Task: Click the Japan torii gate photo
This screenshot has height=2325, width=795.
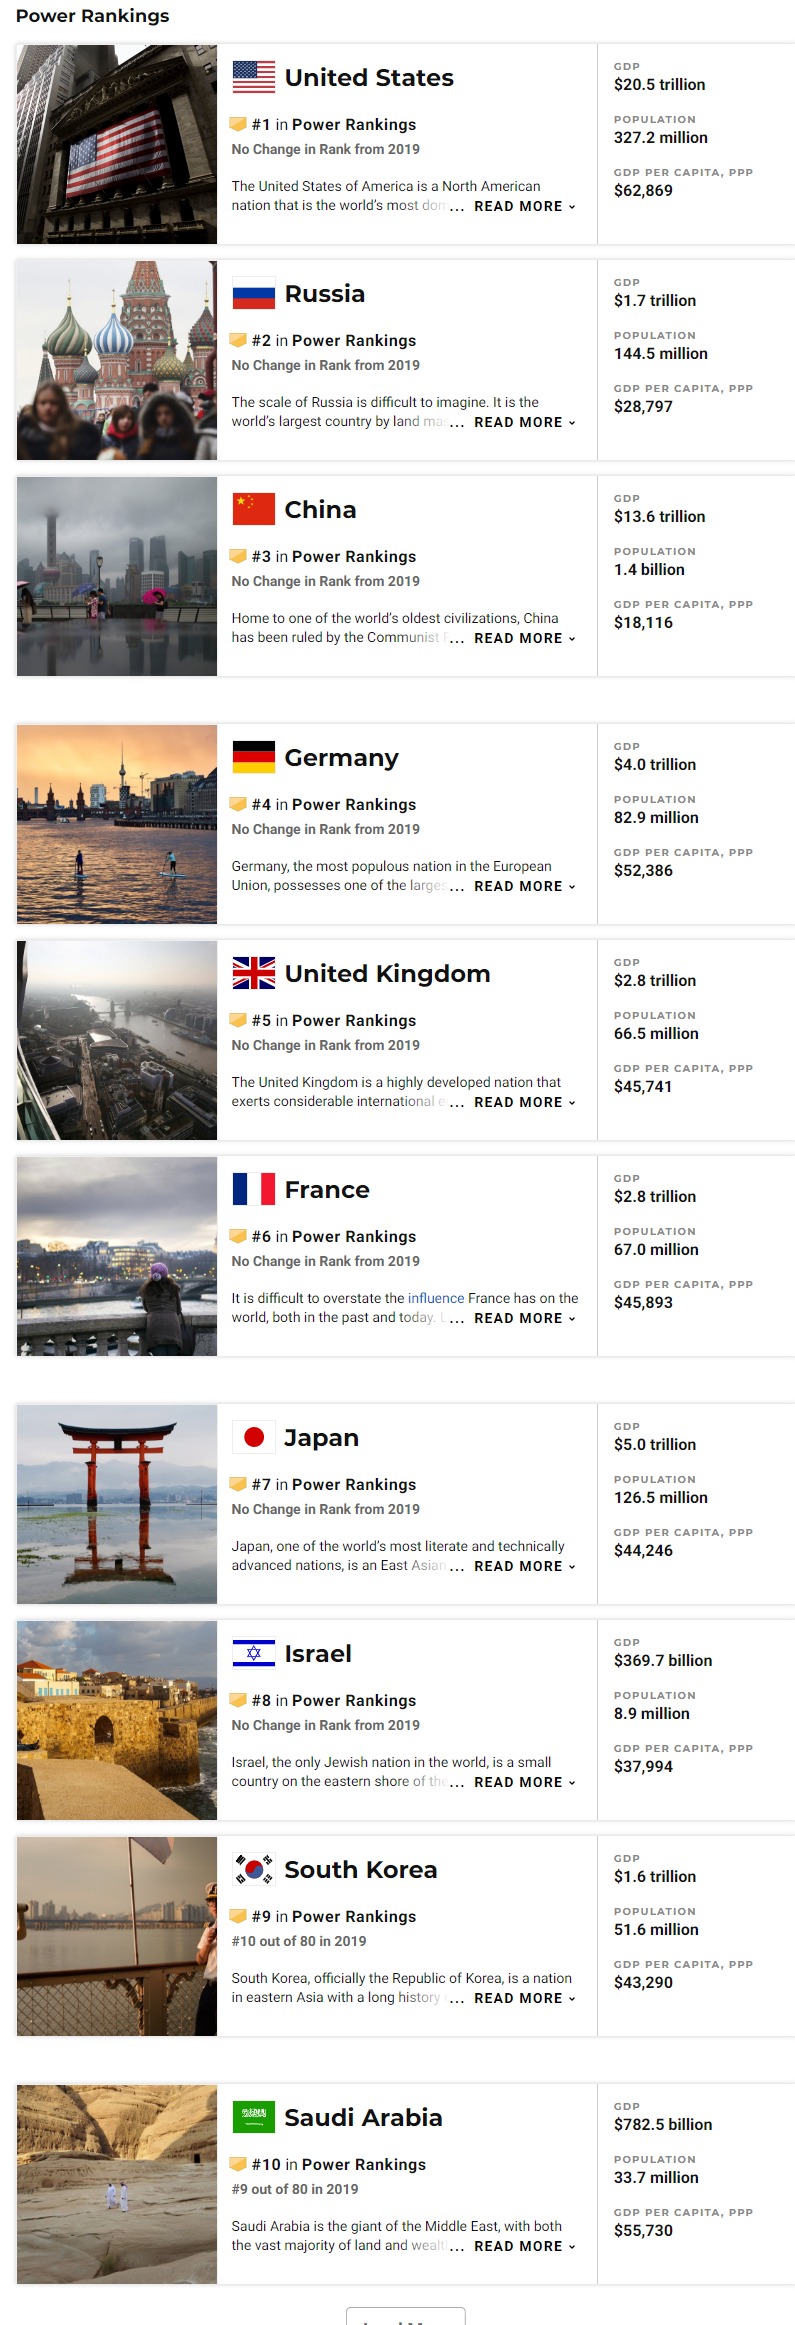Action: pos(117,1504)
